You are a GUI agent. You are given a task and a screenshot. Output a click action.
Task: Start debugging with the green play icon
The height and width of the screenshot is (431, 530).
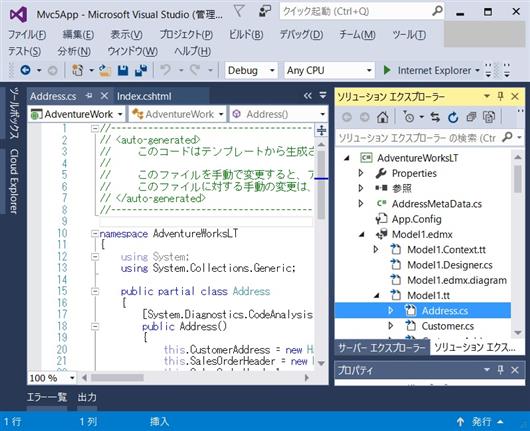387,70
